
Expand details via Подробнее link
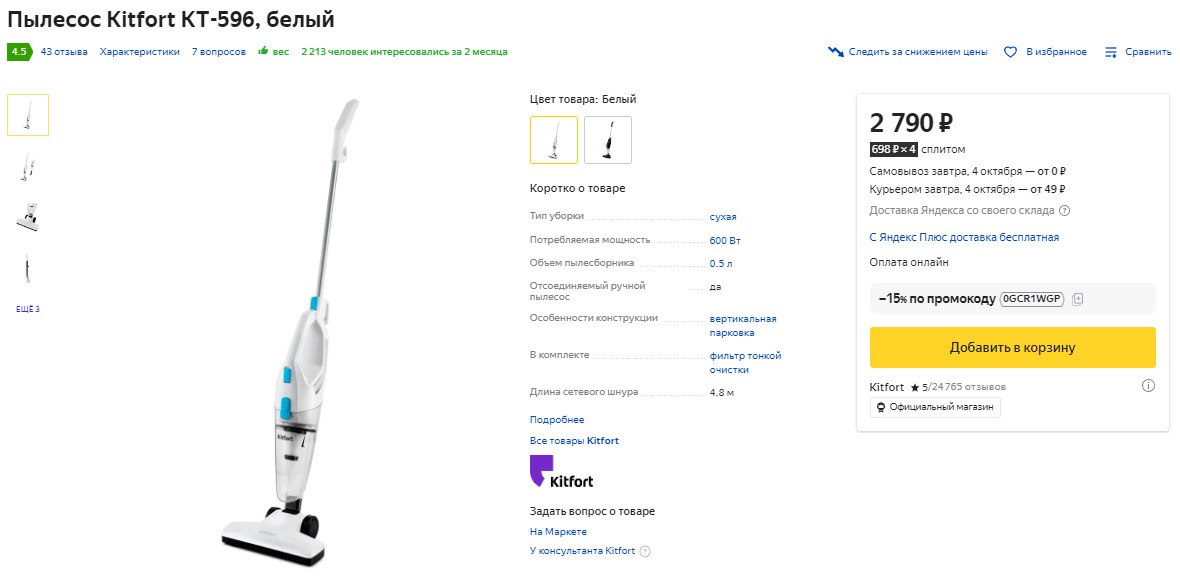(x=557, y=420)
